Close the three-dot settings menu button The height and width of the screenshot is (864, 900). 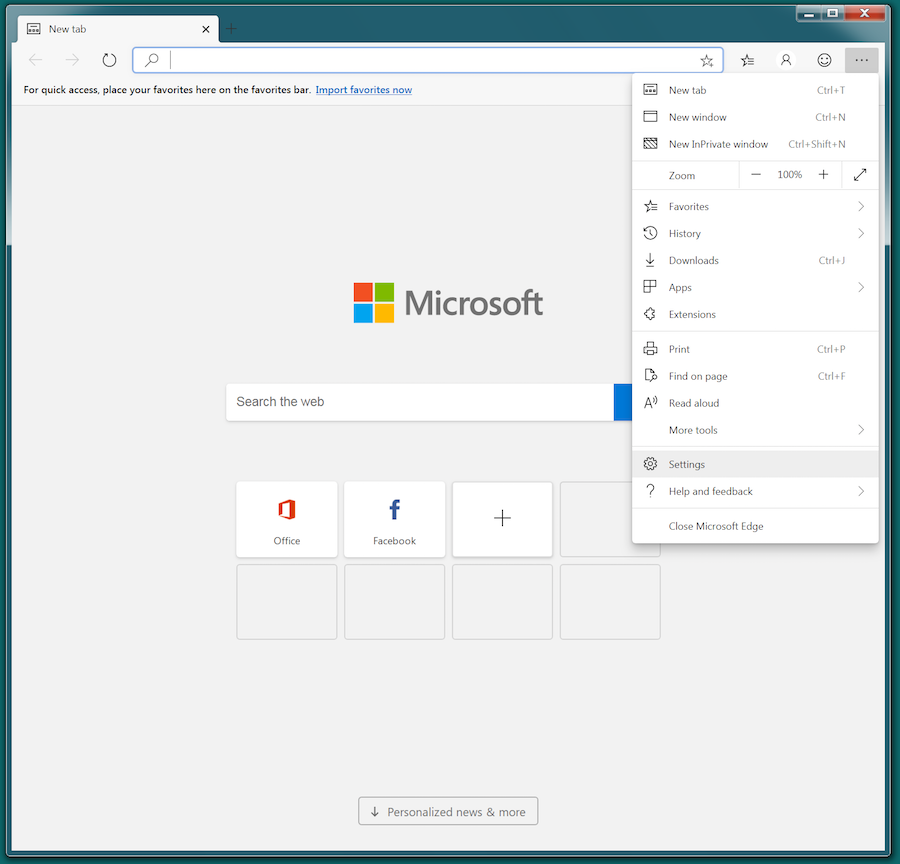(x=861, y=60)
